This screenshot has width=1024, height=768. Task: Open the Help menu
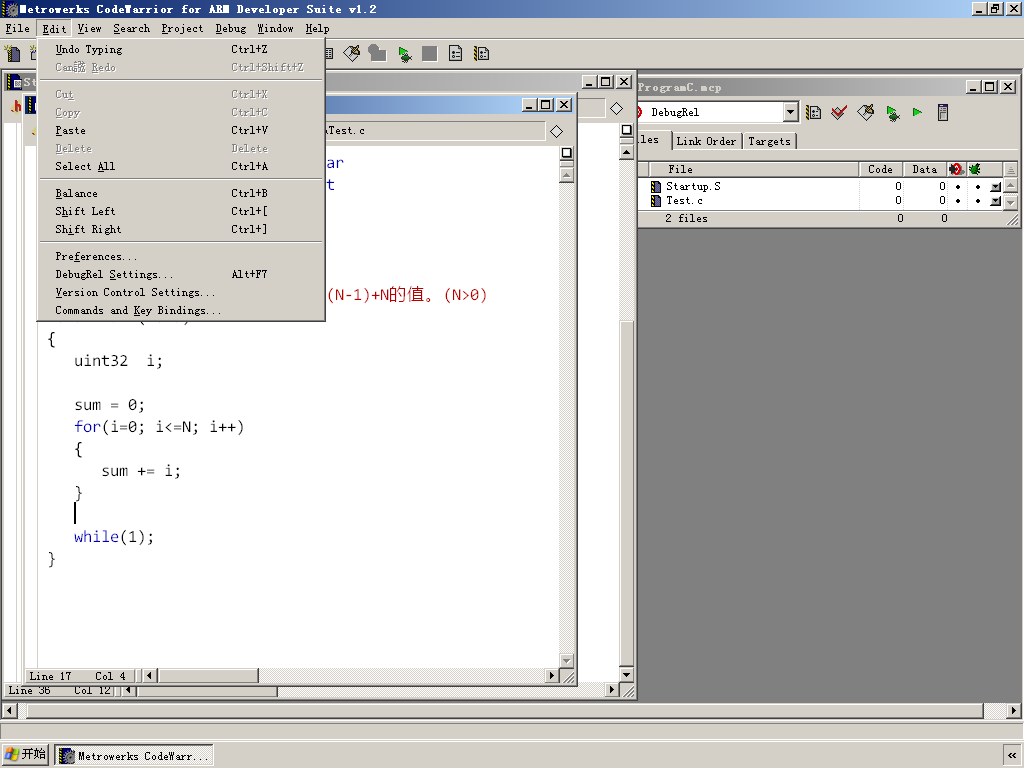point(317,29)
